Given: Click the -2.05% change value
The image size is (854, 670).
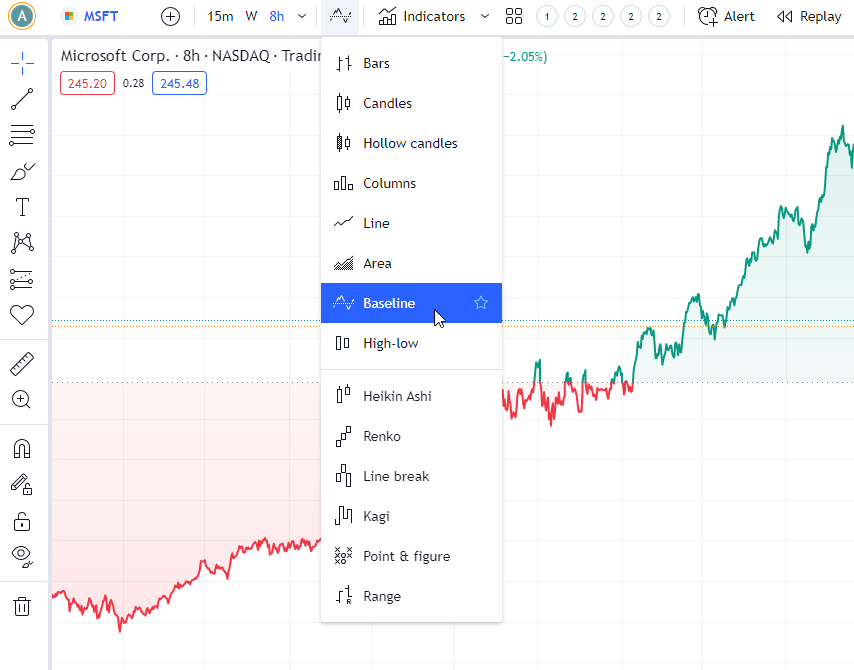Looking at the screenshot, I should [524, 57].
